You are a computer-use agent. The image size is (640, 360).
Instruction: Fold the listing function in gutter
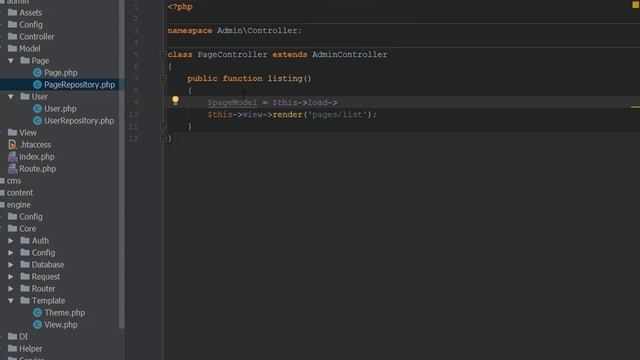coord(163,78)
